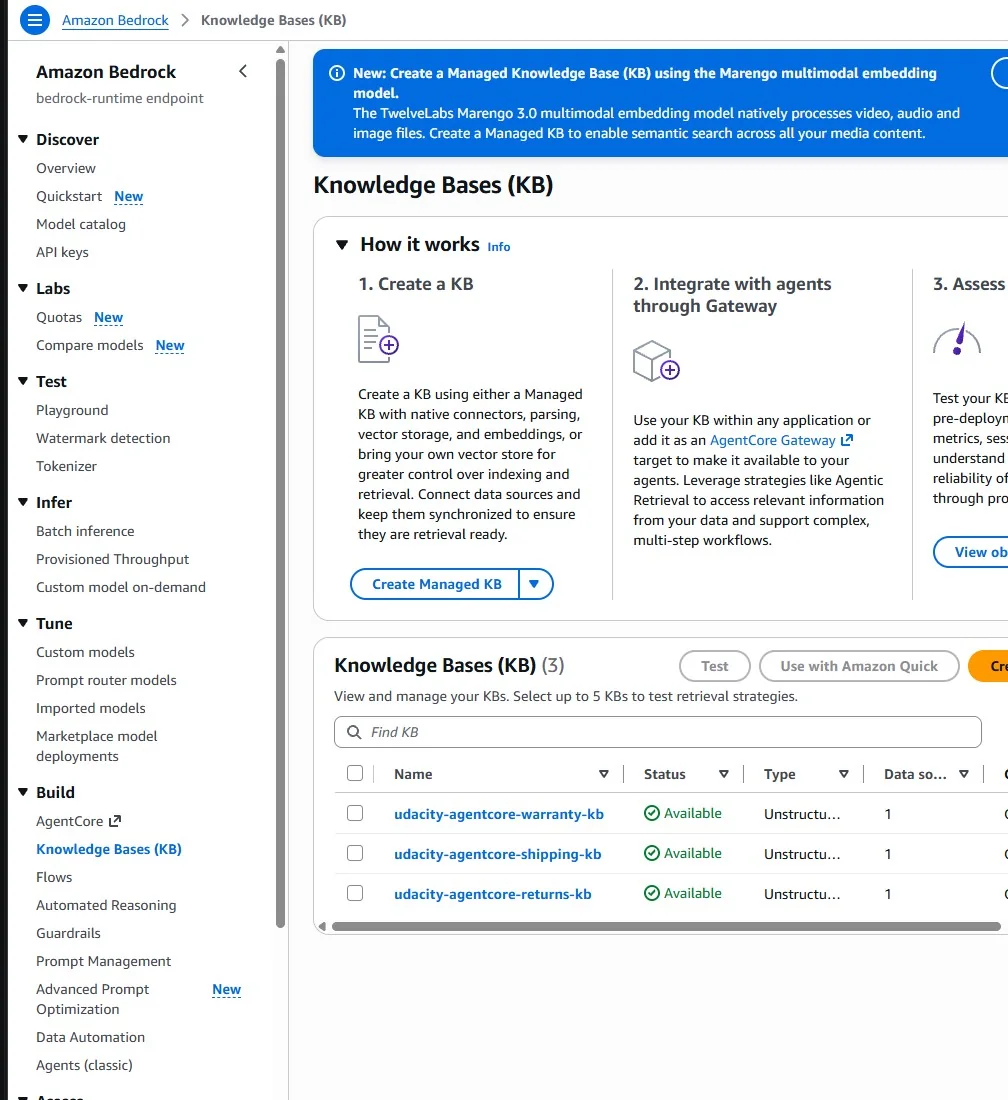This screenshot has width=1008, height=1100.
Task: Sort by the Data source column arrow
Action: [964, 774]
